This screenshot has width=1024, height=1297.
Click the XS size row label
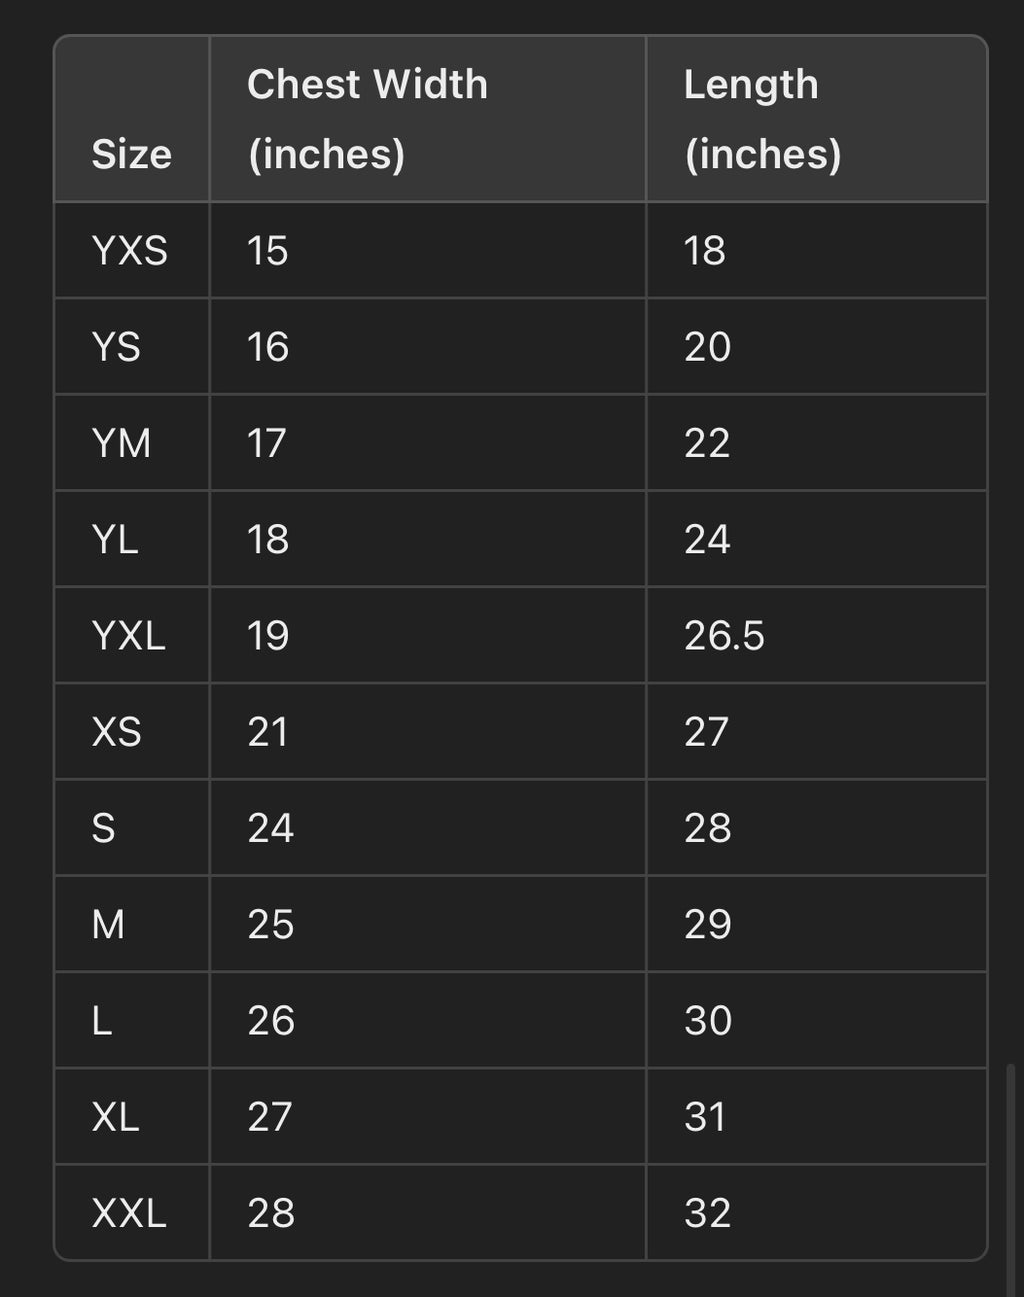click(x=116, y=732)
